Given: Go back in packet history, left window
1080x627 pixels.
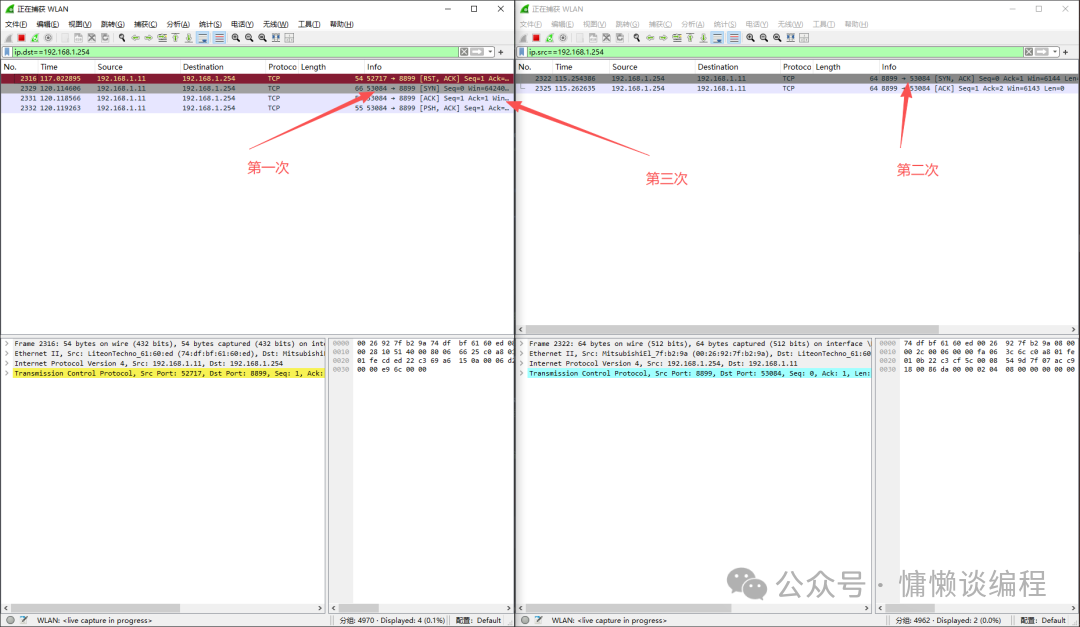Looking at the screenshot, I should click(x=135, y=38).
